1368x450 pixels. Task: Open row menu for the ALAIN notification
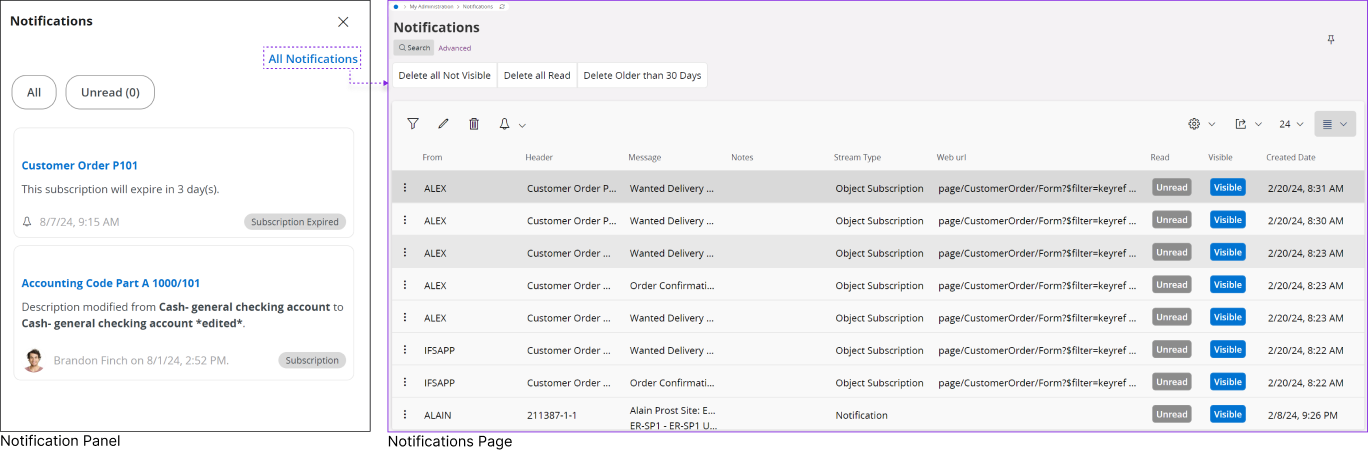(x=405, y=415)
